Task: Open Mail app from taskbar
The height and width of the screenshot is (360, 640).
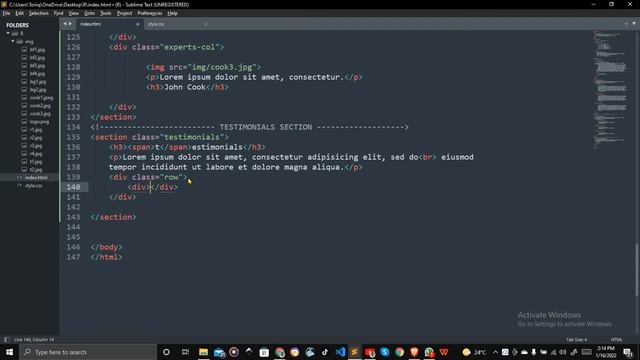Action: (219, 352)
